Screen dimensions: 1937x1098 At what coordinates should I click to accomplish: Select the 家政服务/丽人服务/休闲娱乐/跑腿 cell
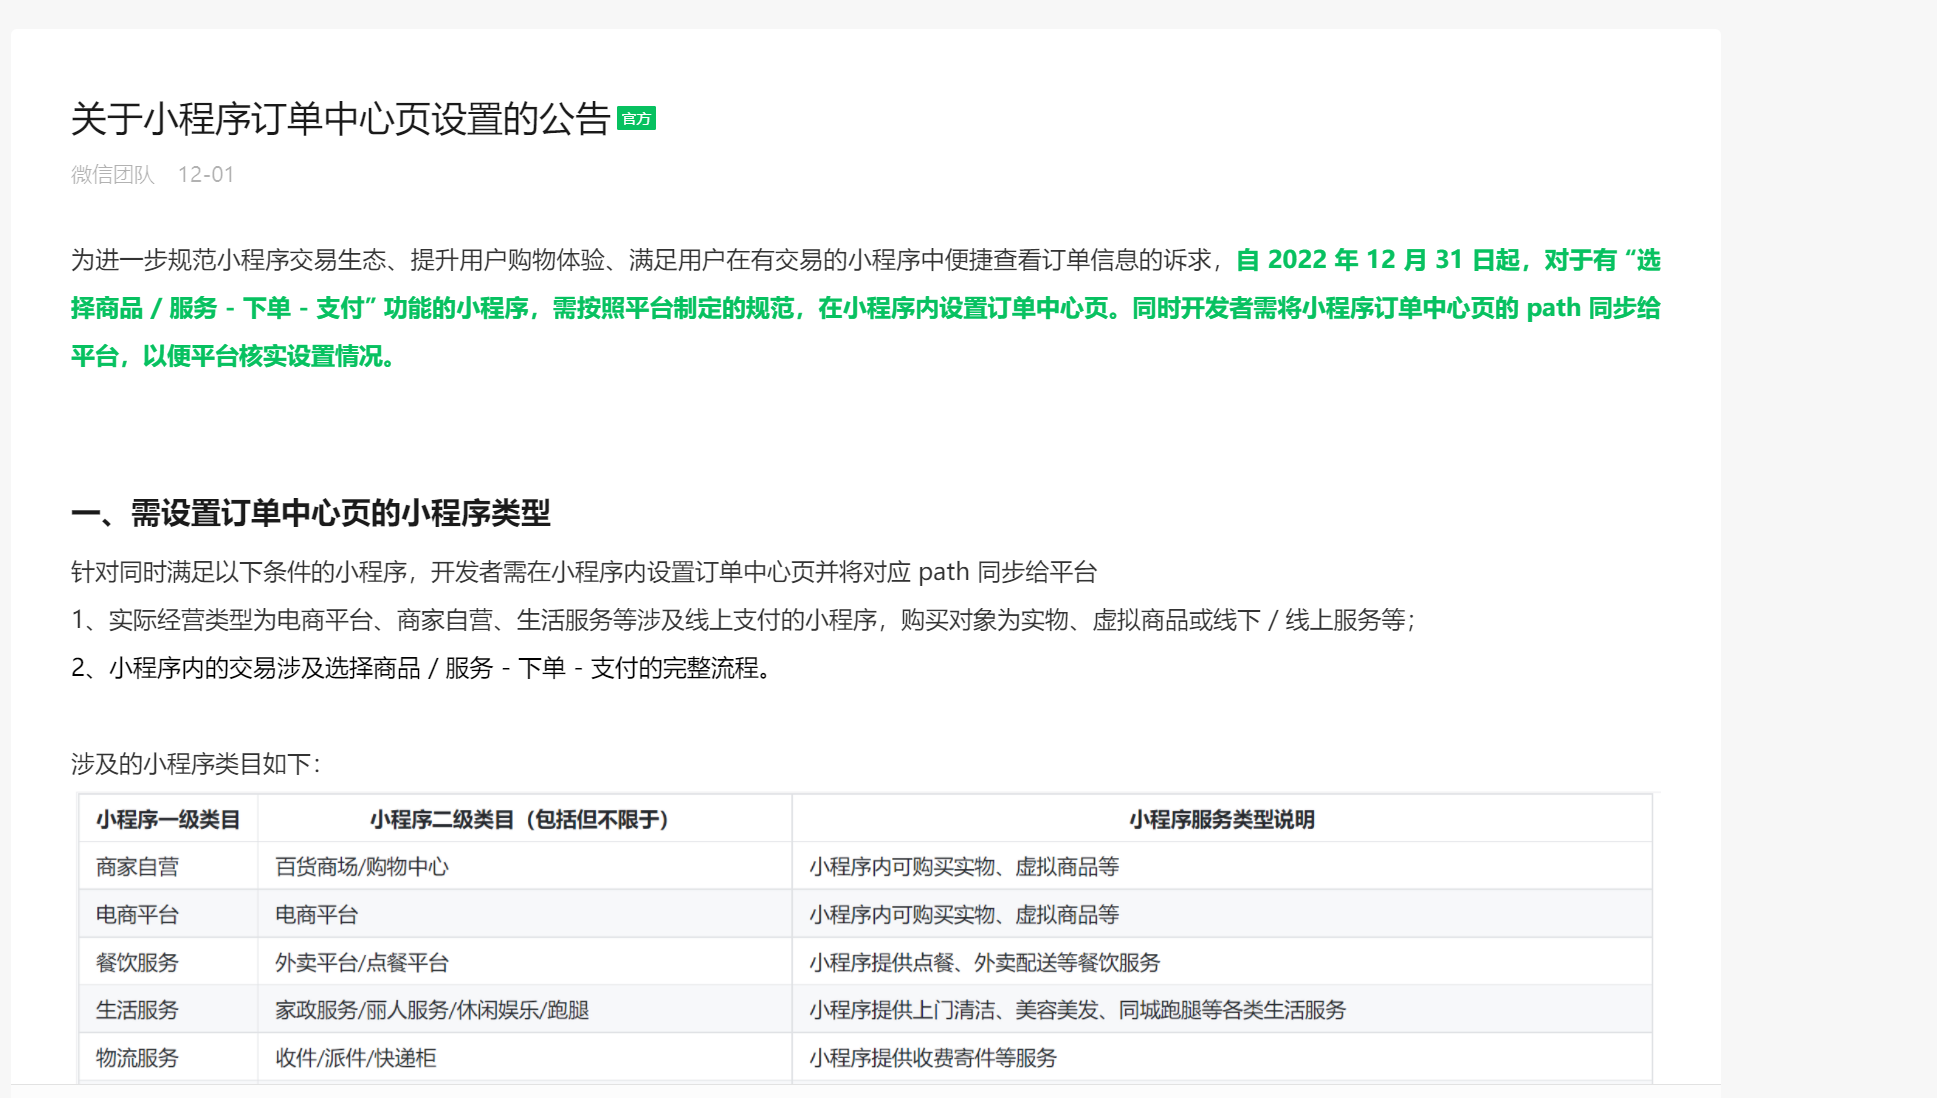coord(432,1010)
